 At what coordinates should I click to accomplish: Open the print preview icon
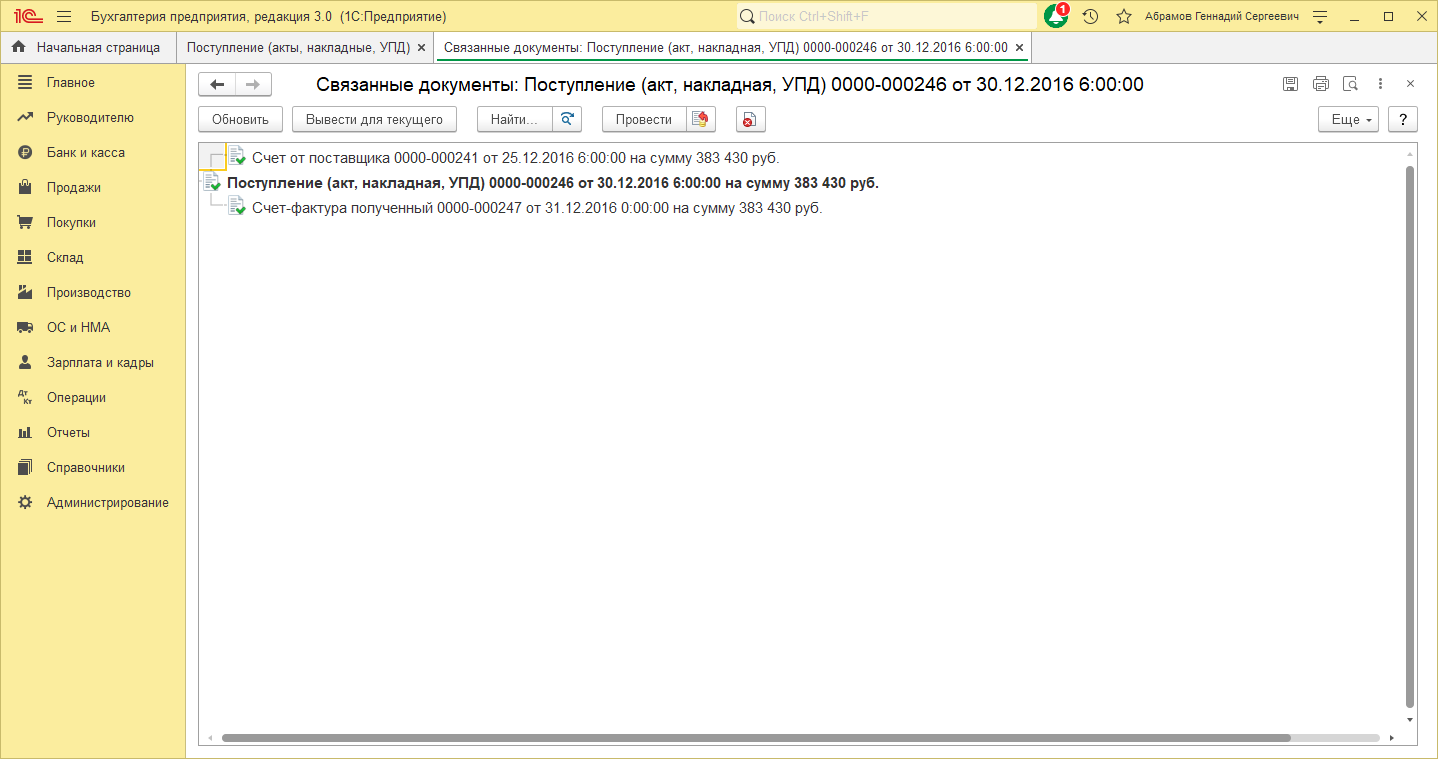[1350, 85]
